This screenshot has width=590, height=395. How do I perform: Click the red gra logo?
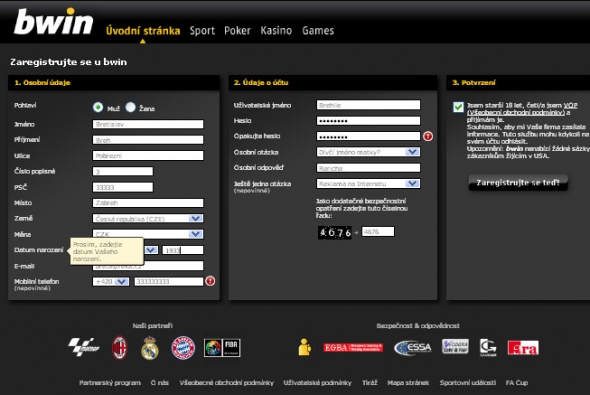[x=523, y=348]
